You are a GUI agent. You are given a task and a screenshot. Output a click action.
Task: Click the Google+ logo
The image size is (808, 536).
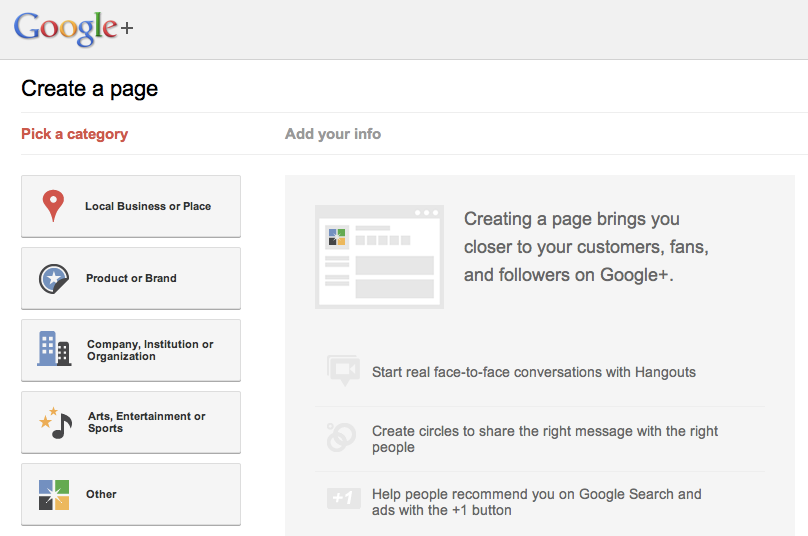(73, 28)
